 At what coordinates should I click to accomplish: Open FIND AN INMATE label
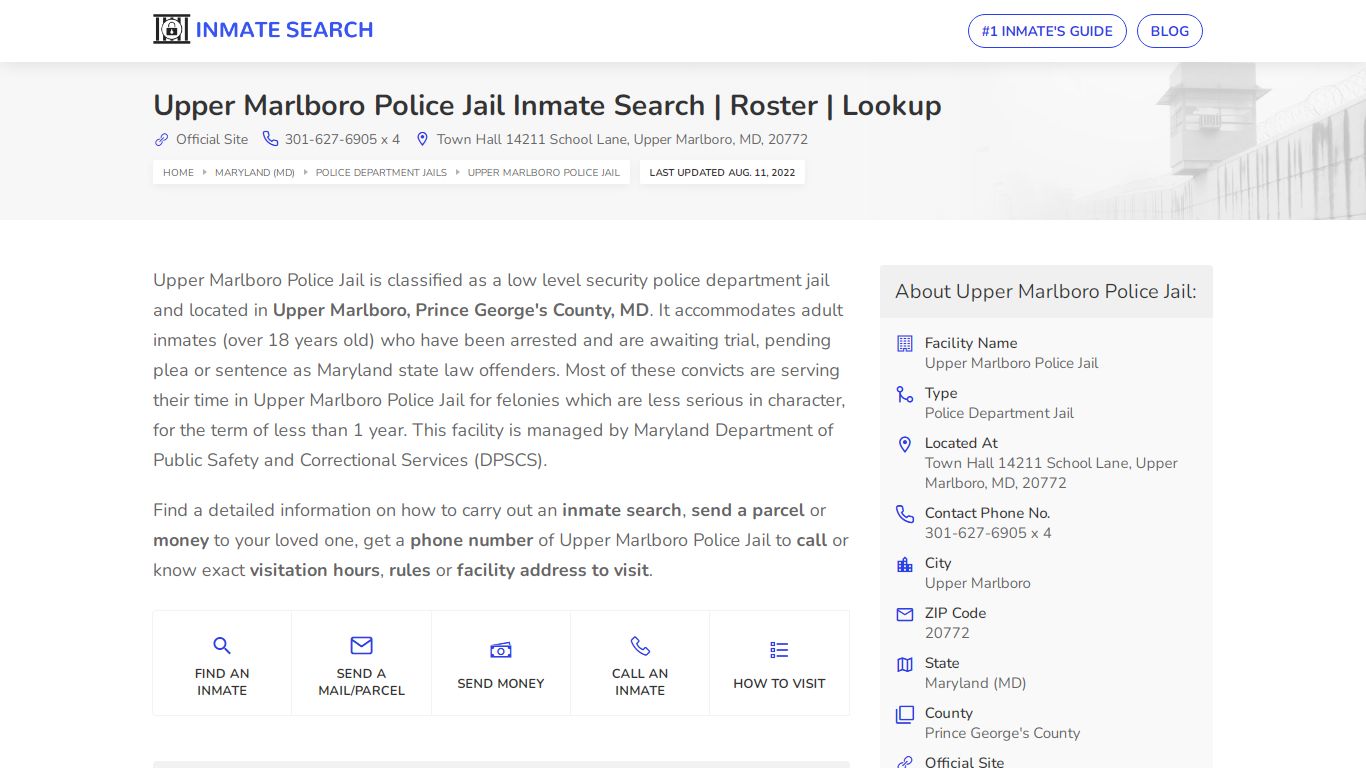222,682
